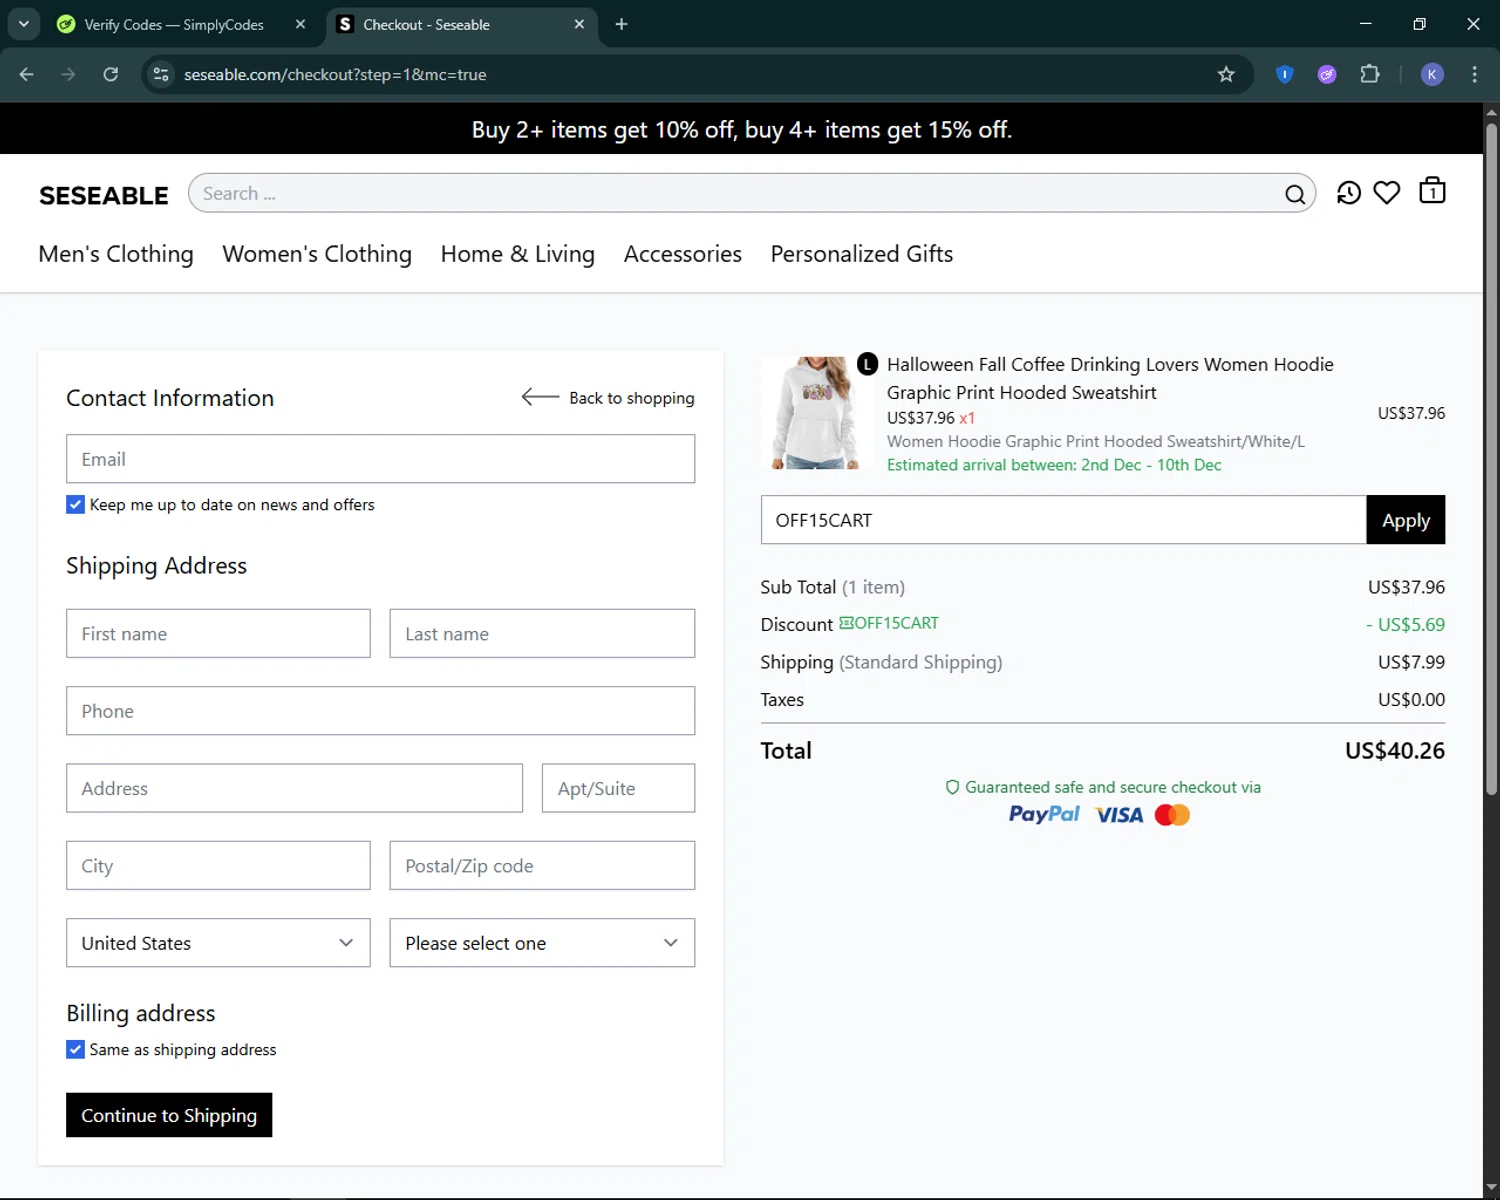Click the Postal/Zip code field
The image size is (1500, 1200).
pyautogui.click(x=542, y=866)
